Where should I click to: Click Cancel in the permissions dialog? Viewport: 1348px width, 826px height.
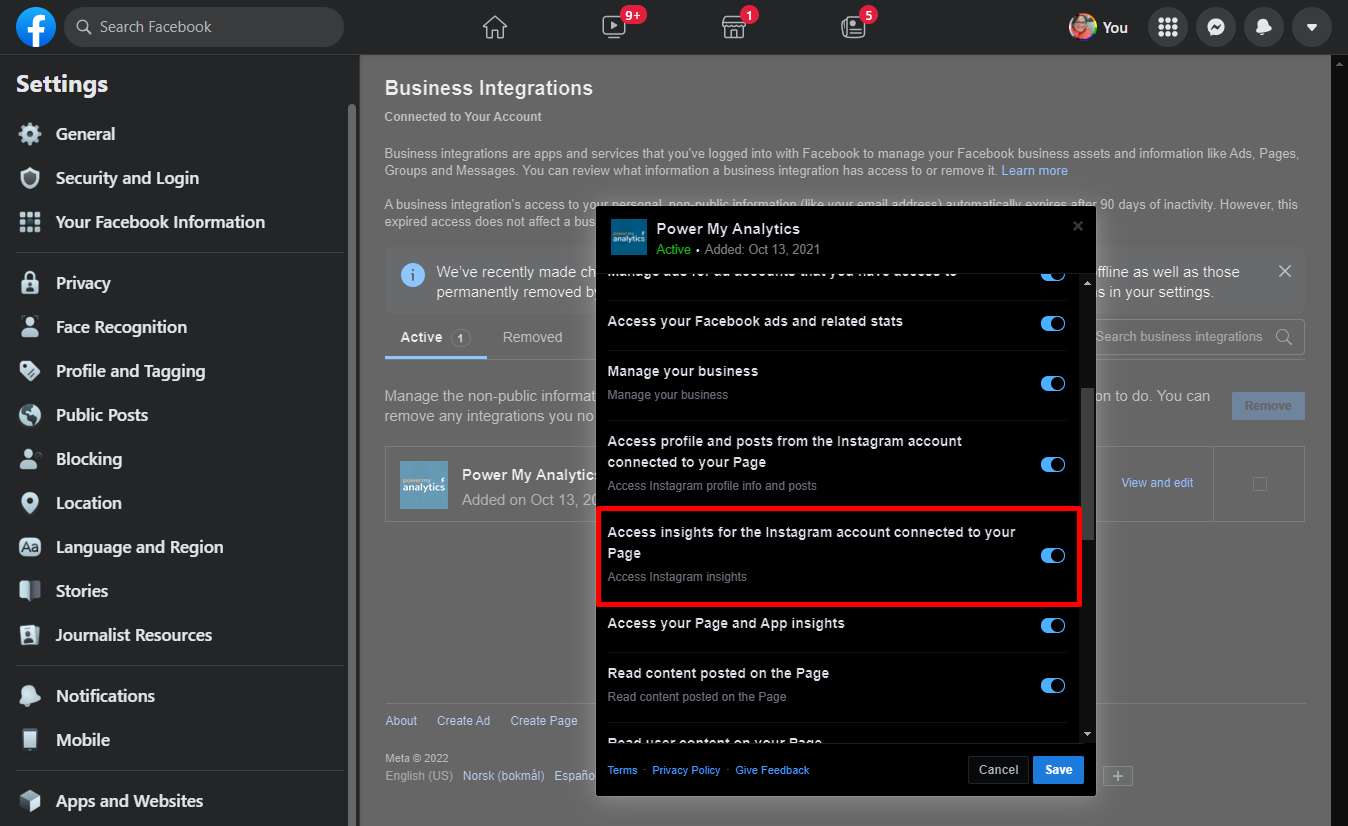tap(998, 770)
